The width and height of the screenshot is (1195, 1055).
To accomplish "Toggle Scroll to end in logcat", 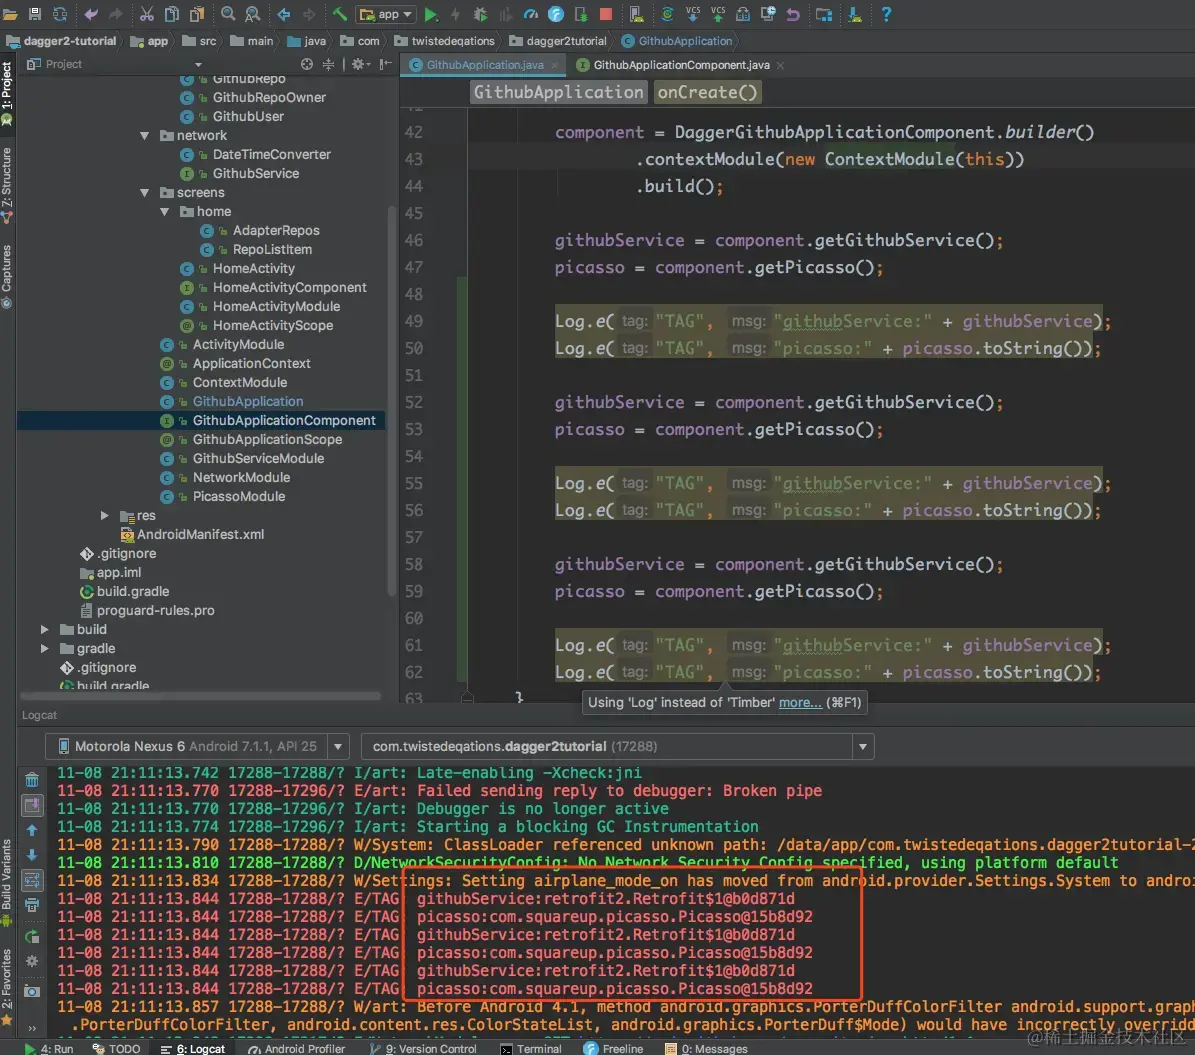I will [x=32, y=805].
